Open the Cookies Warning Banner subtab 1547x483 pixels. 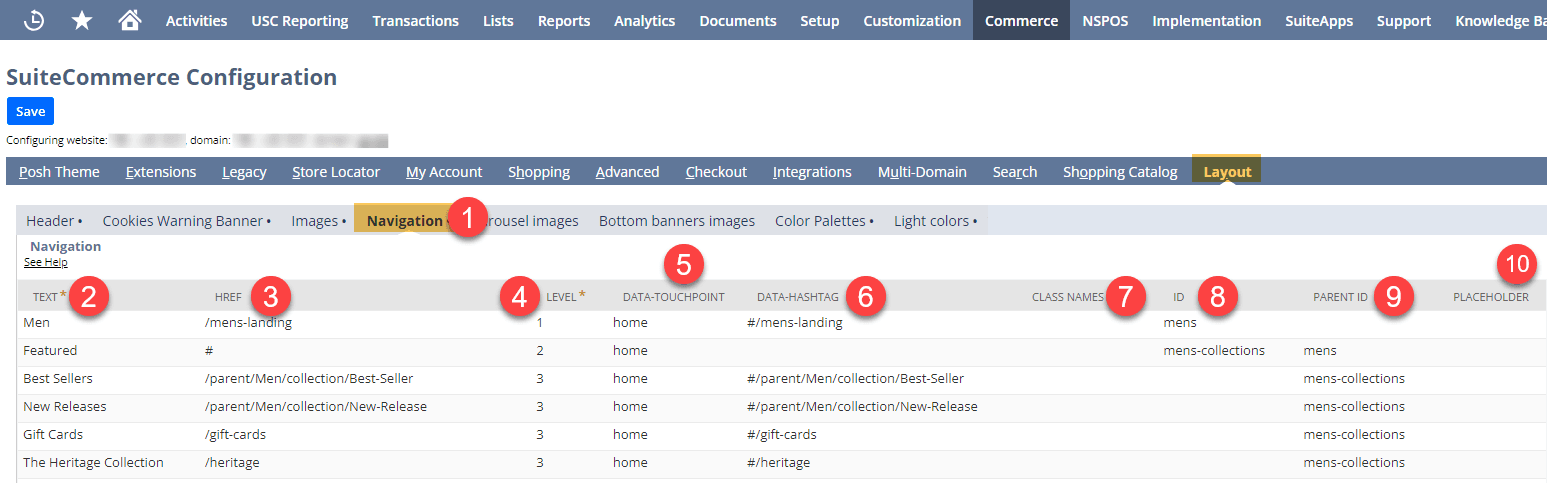pyautogui.click(x=186, y=221)
